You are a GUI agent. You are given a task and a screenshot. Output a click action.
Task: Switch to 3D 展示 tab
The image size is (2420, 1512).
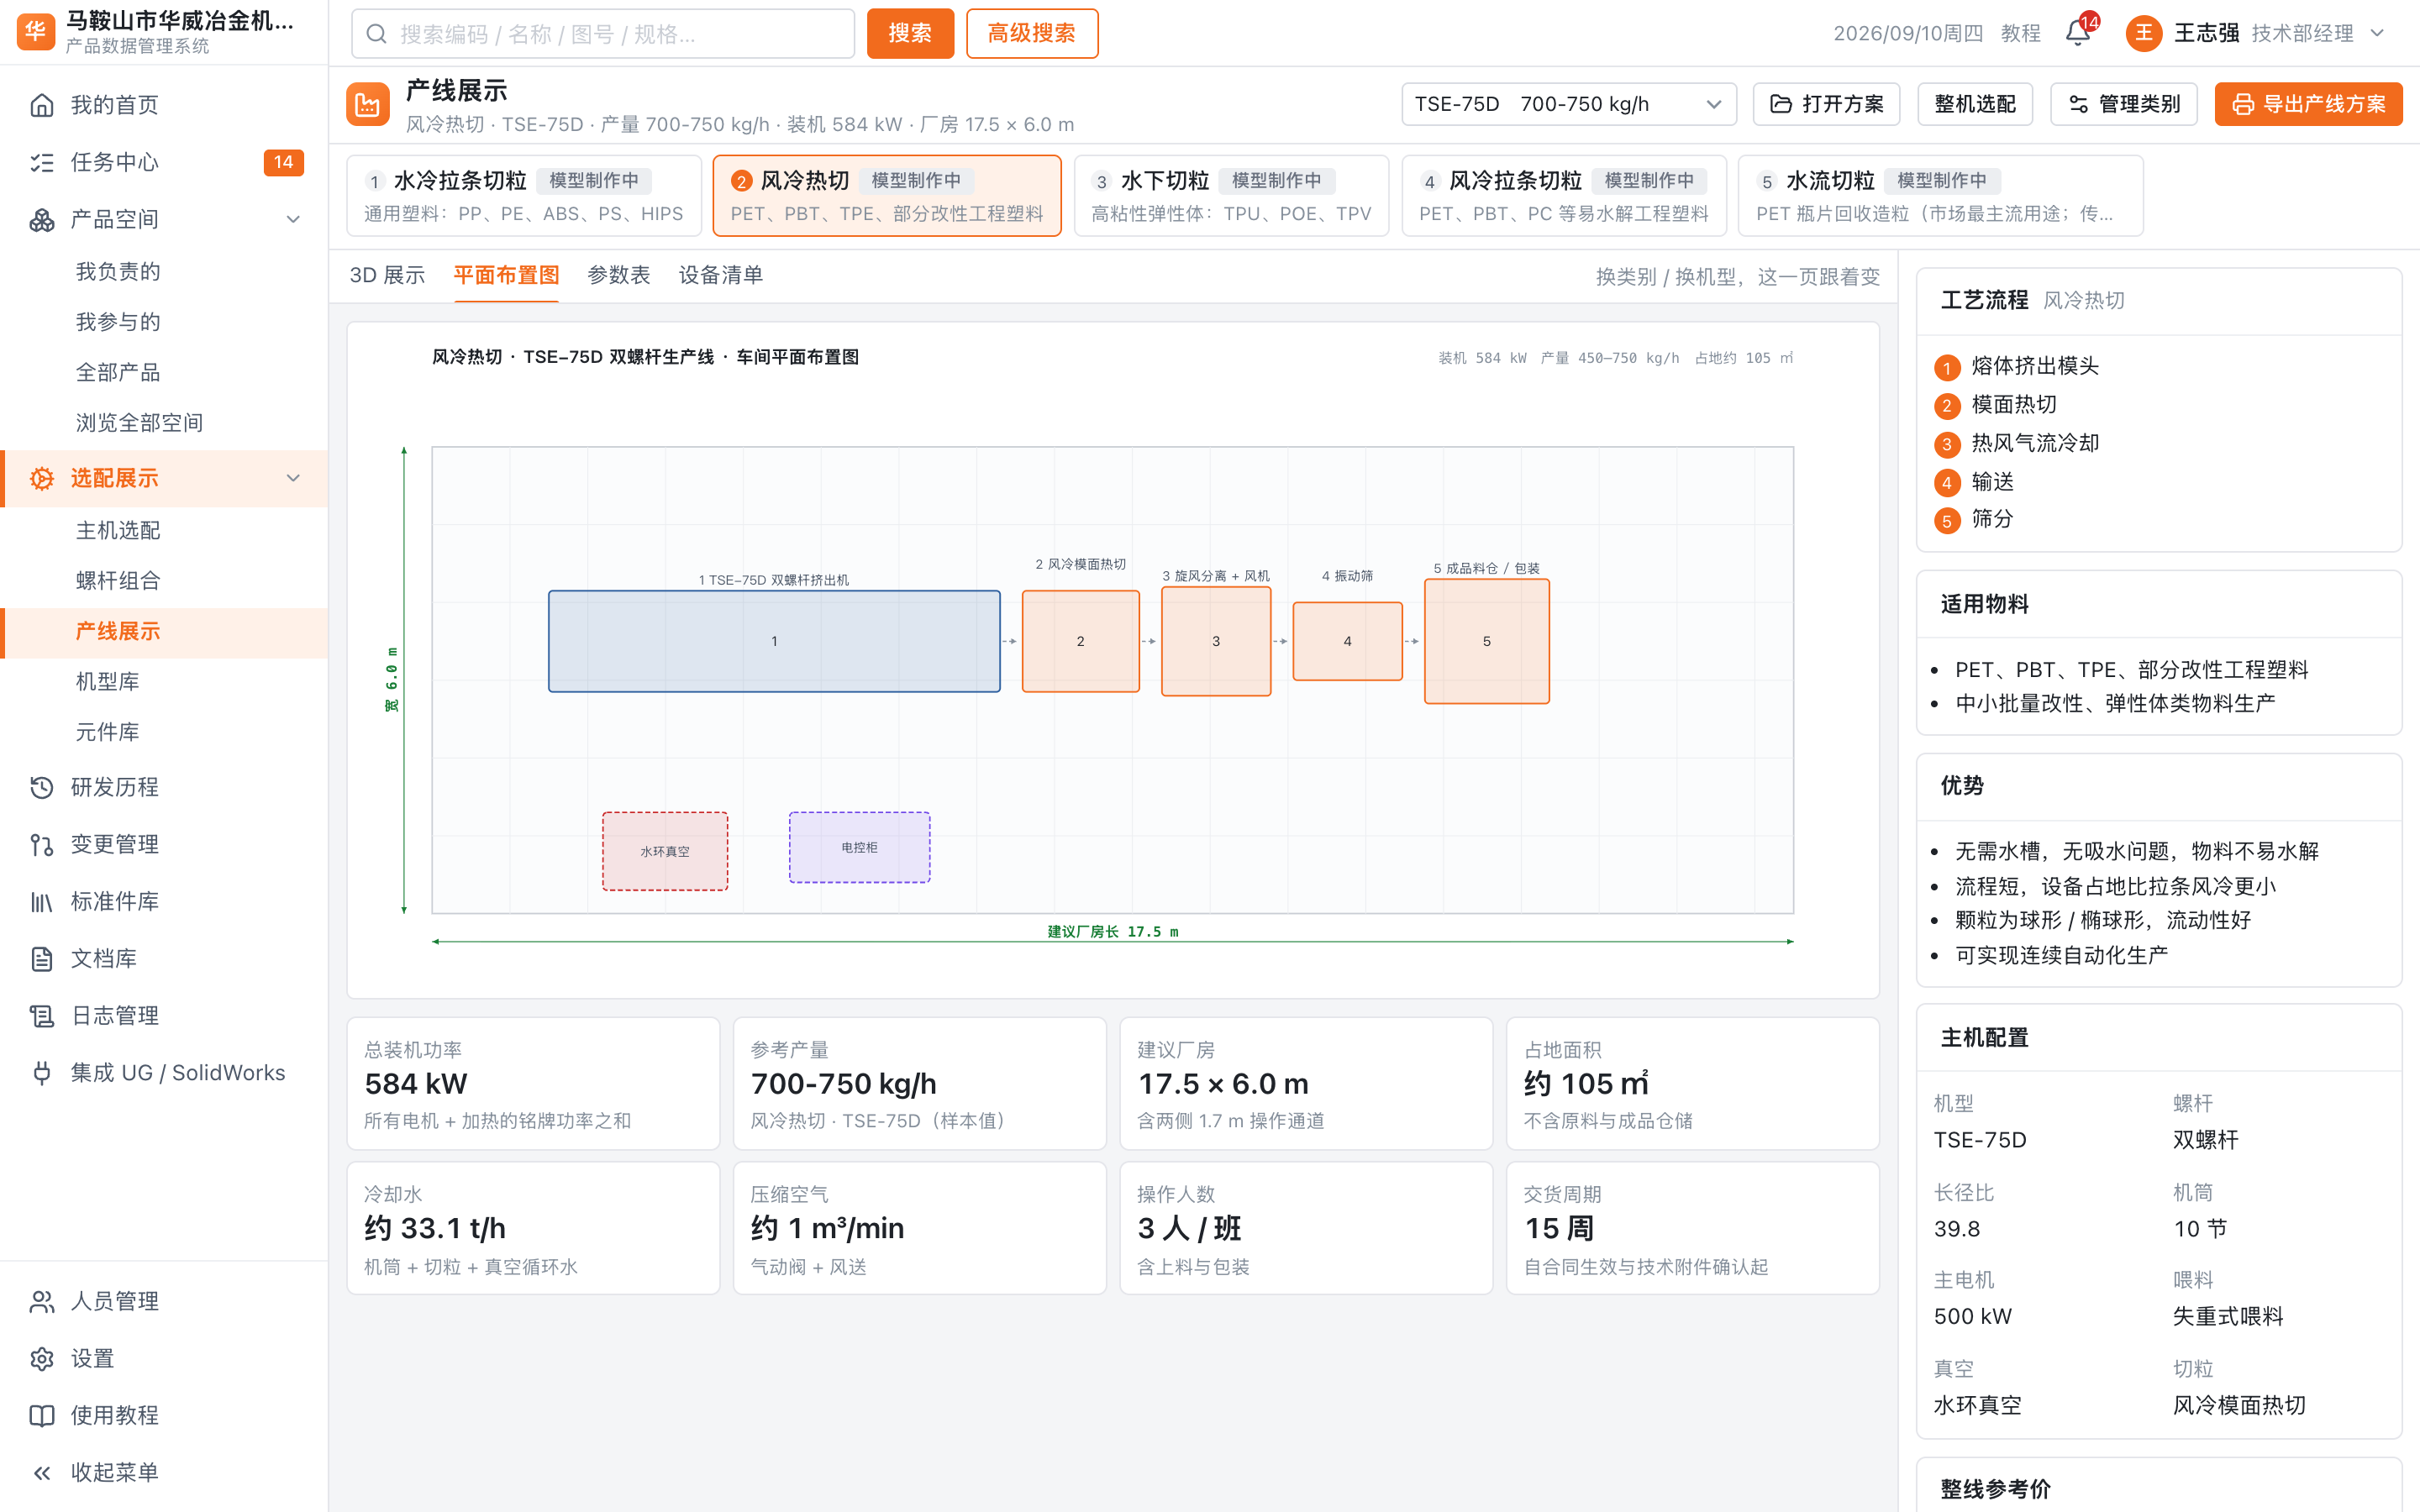coord(387,275)
